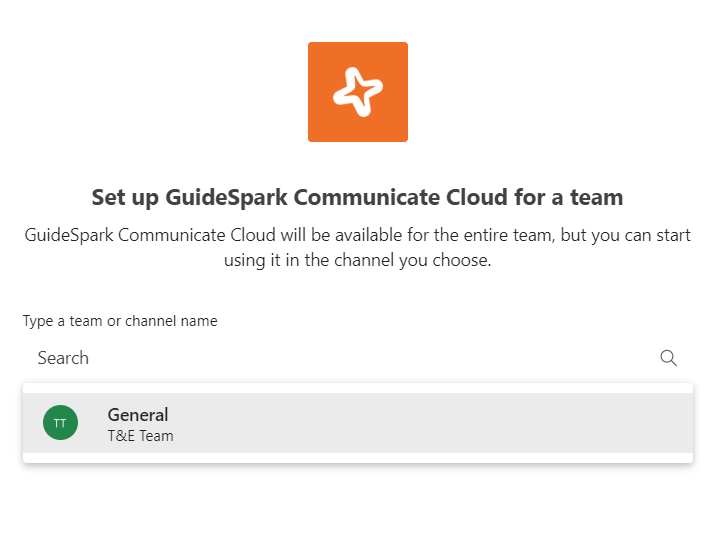Click right side of General result row
The width and height of the screenshot is (722, 533).
click(600, 423)
